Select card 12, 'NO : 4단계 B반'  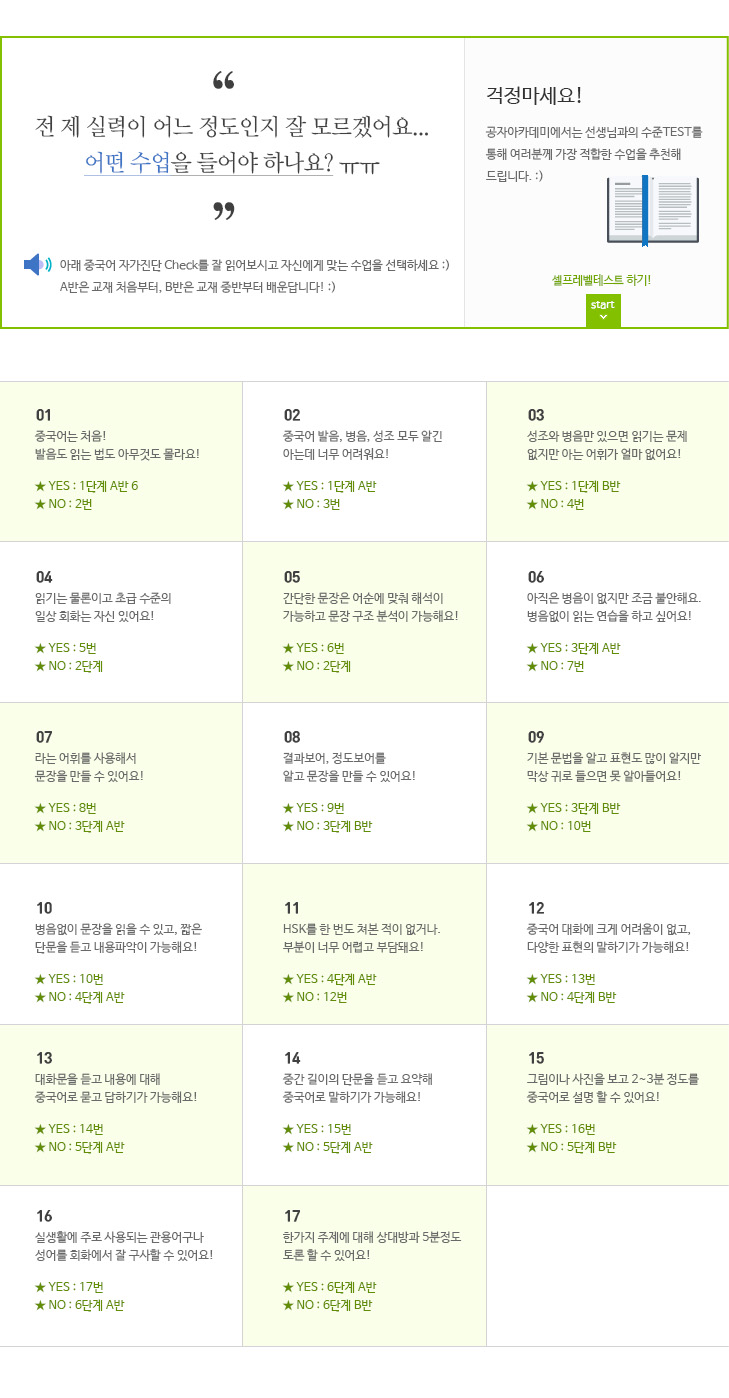pos(571,997)
